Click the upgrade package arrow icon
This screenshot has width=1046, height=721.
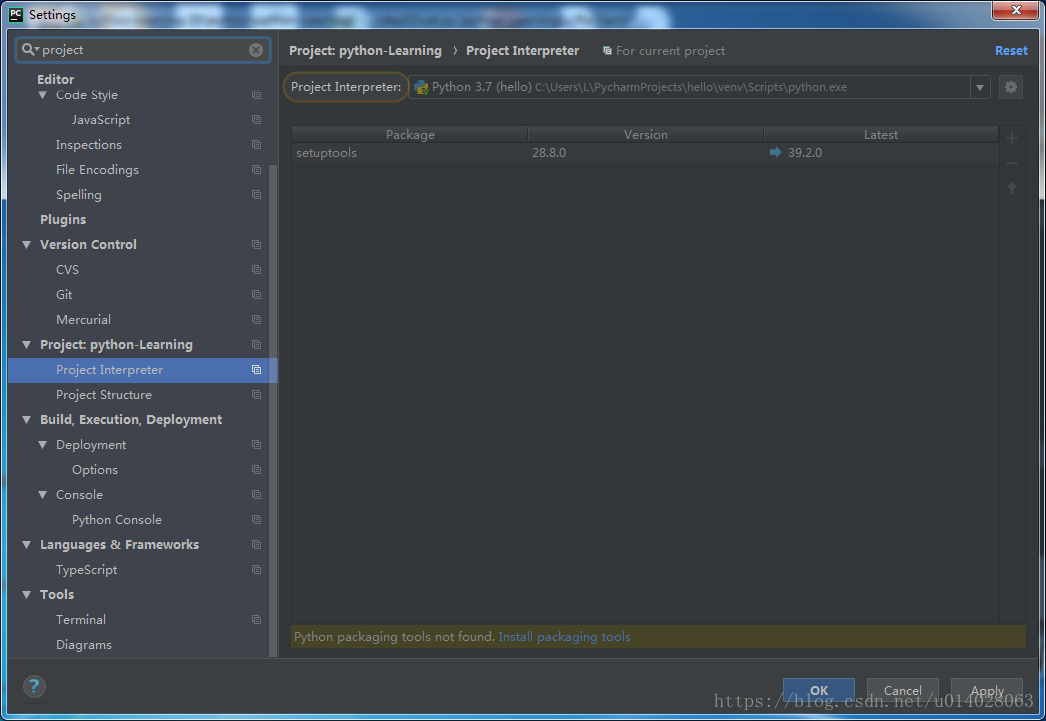[x=1012, y=188]
